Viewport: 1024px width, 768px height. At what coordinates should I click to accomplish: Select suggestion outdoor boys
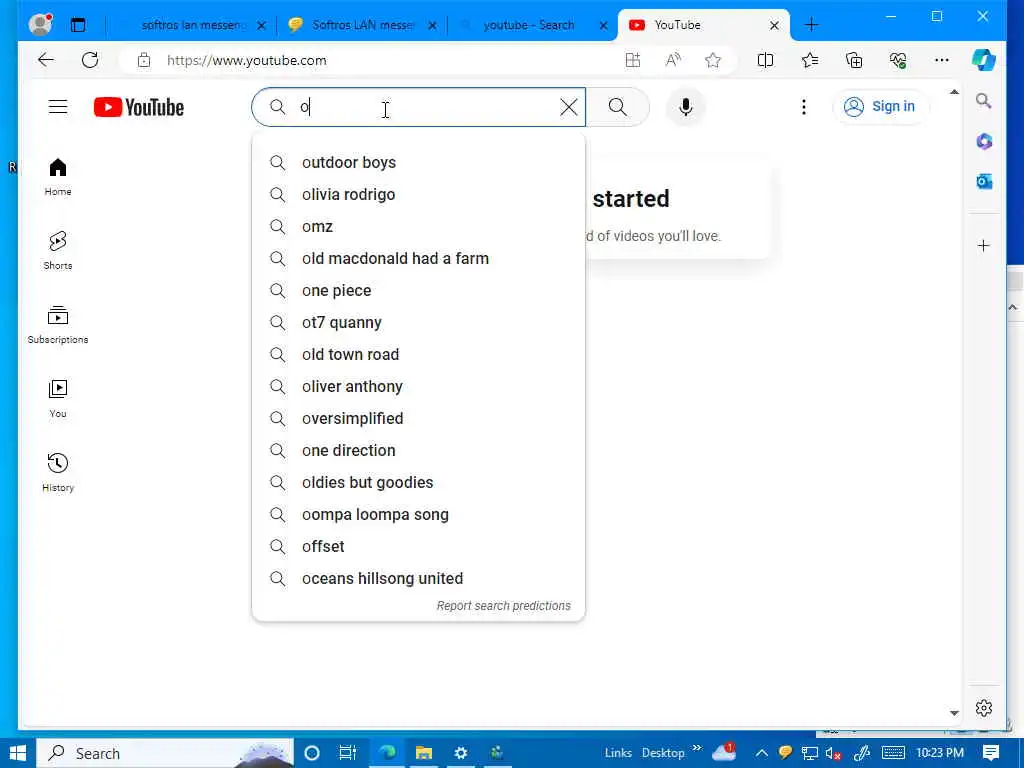pos(418,163)
